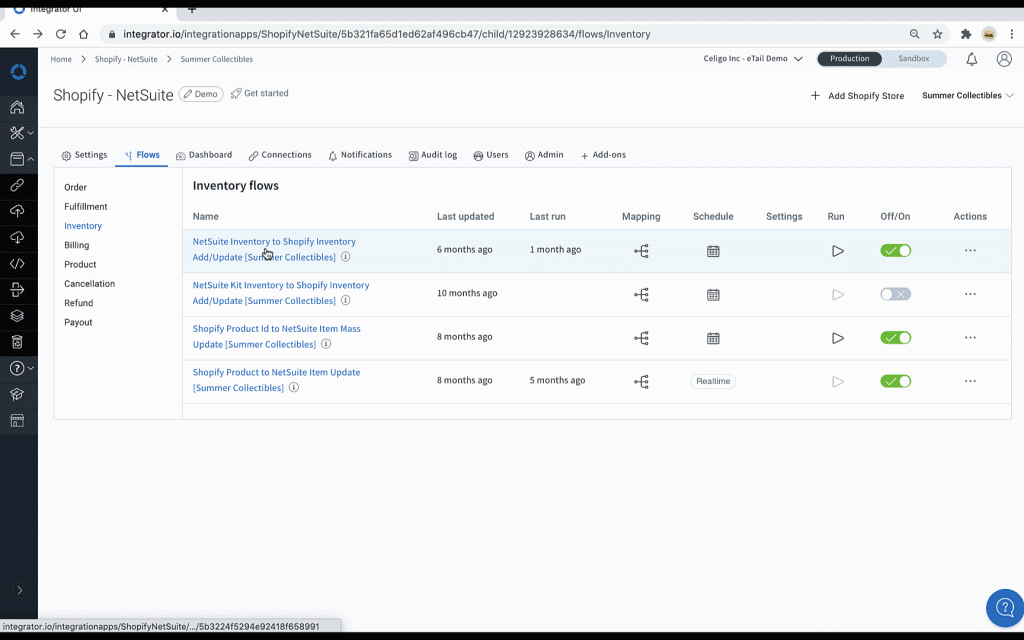Open the Summer Collectibles store dropdown
1024x640 pixels.
[968, 95]
